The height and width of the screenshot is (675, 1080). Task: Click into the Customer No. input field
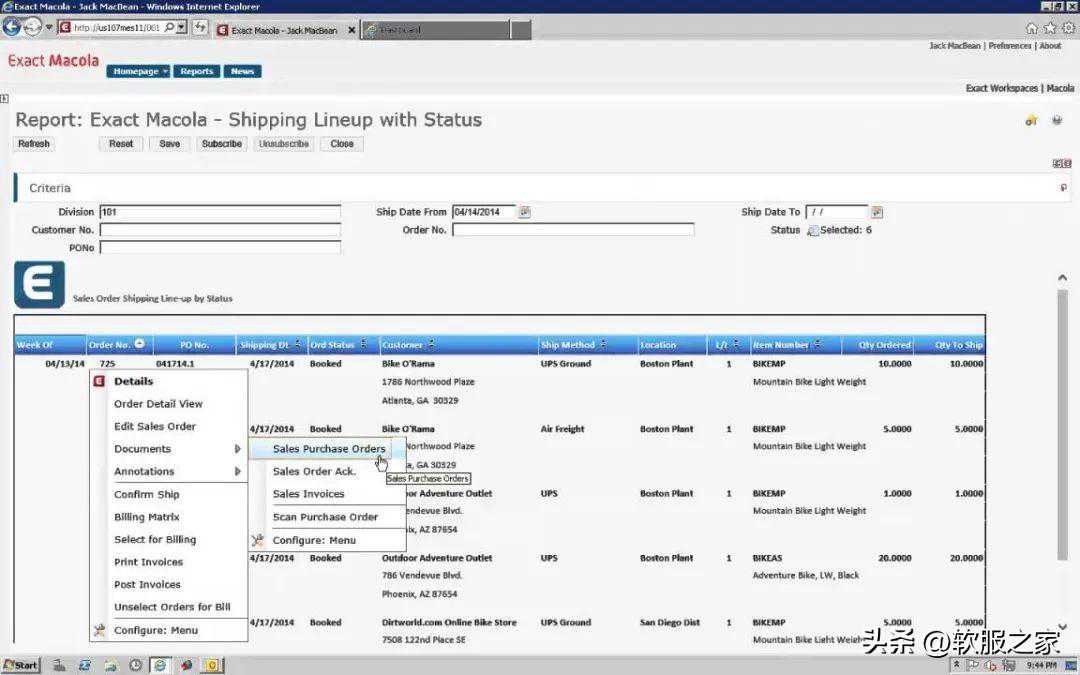pos(220,230)
